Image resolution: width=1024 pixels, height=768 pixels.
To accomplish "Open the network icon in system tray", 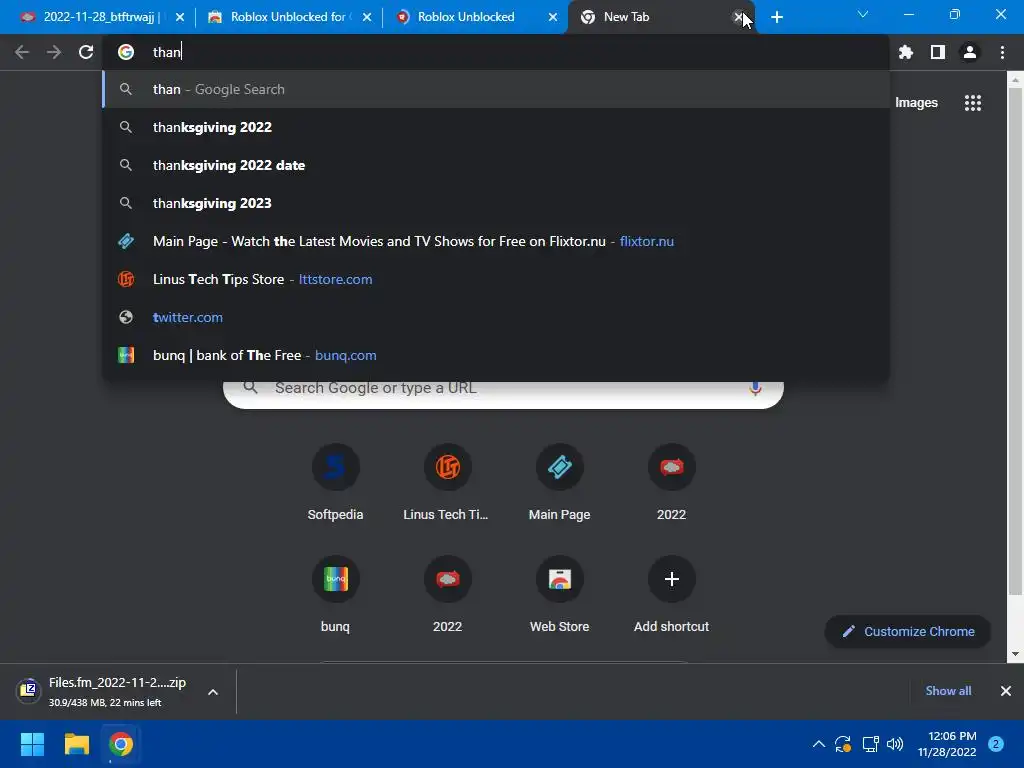I will click(870, 744).
